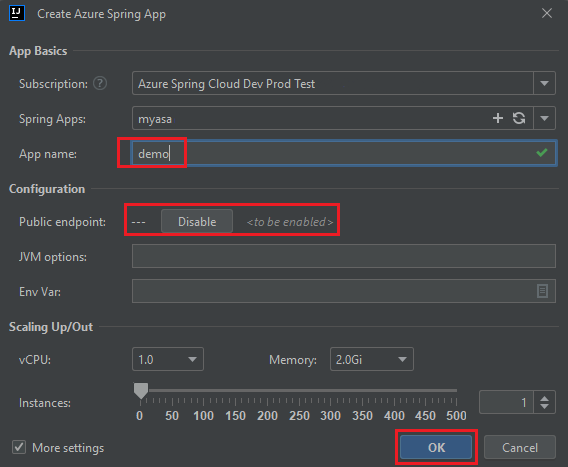The image size is (568, 467).
Task: Click the green validation checkmark in App name
Action: point(542,153)
